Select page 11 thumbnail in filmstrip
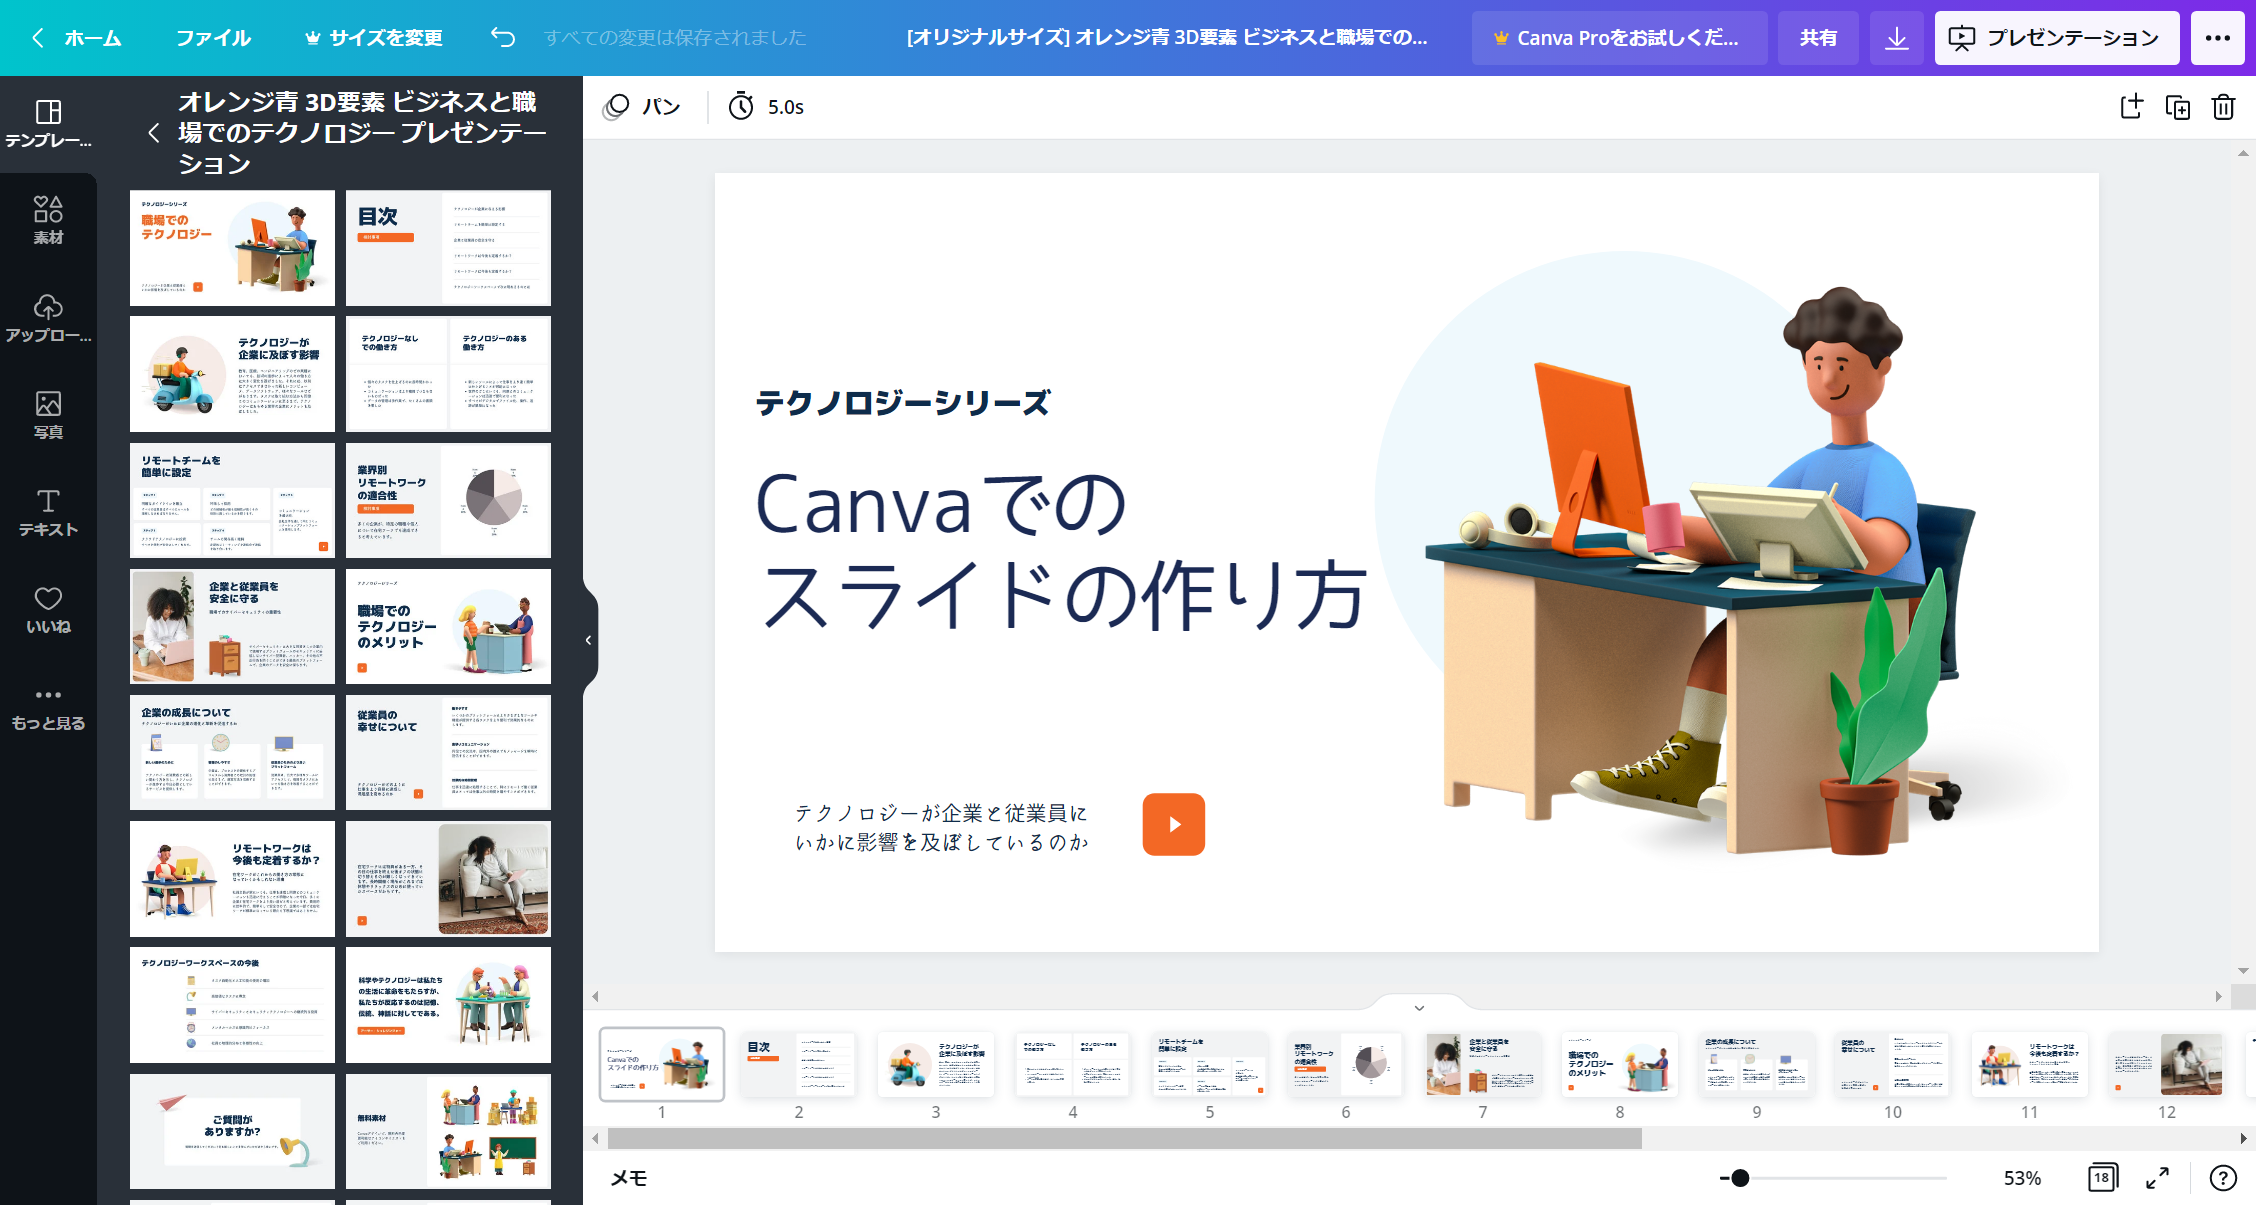The height and width of the screenshot is (1205, 2256). pos(2030,1064)
